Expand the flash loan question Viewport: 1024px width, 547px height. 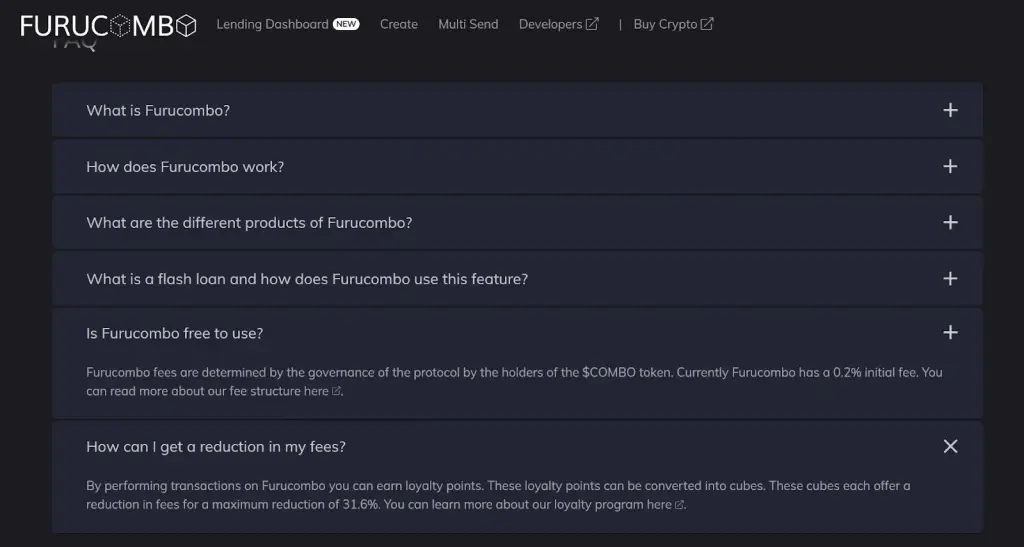[x=517, y=279]
